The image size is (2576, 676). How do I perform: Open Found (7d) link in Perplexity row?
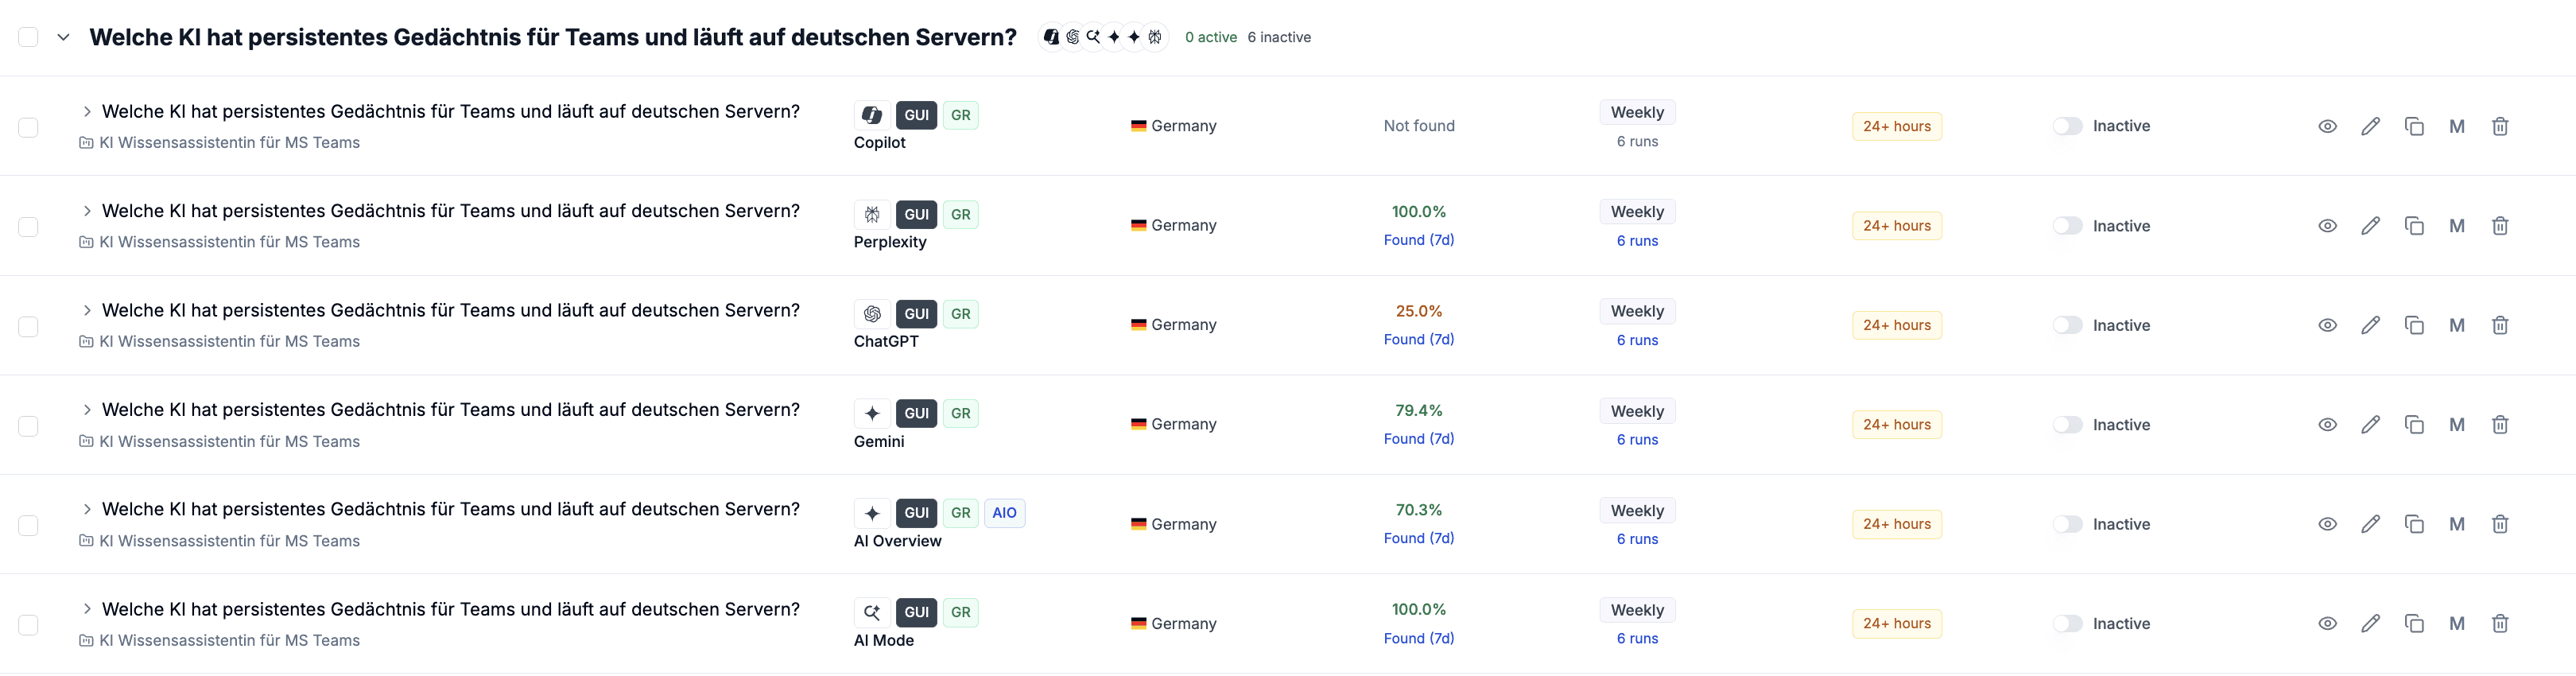tap(1418, 240)
